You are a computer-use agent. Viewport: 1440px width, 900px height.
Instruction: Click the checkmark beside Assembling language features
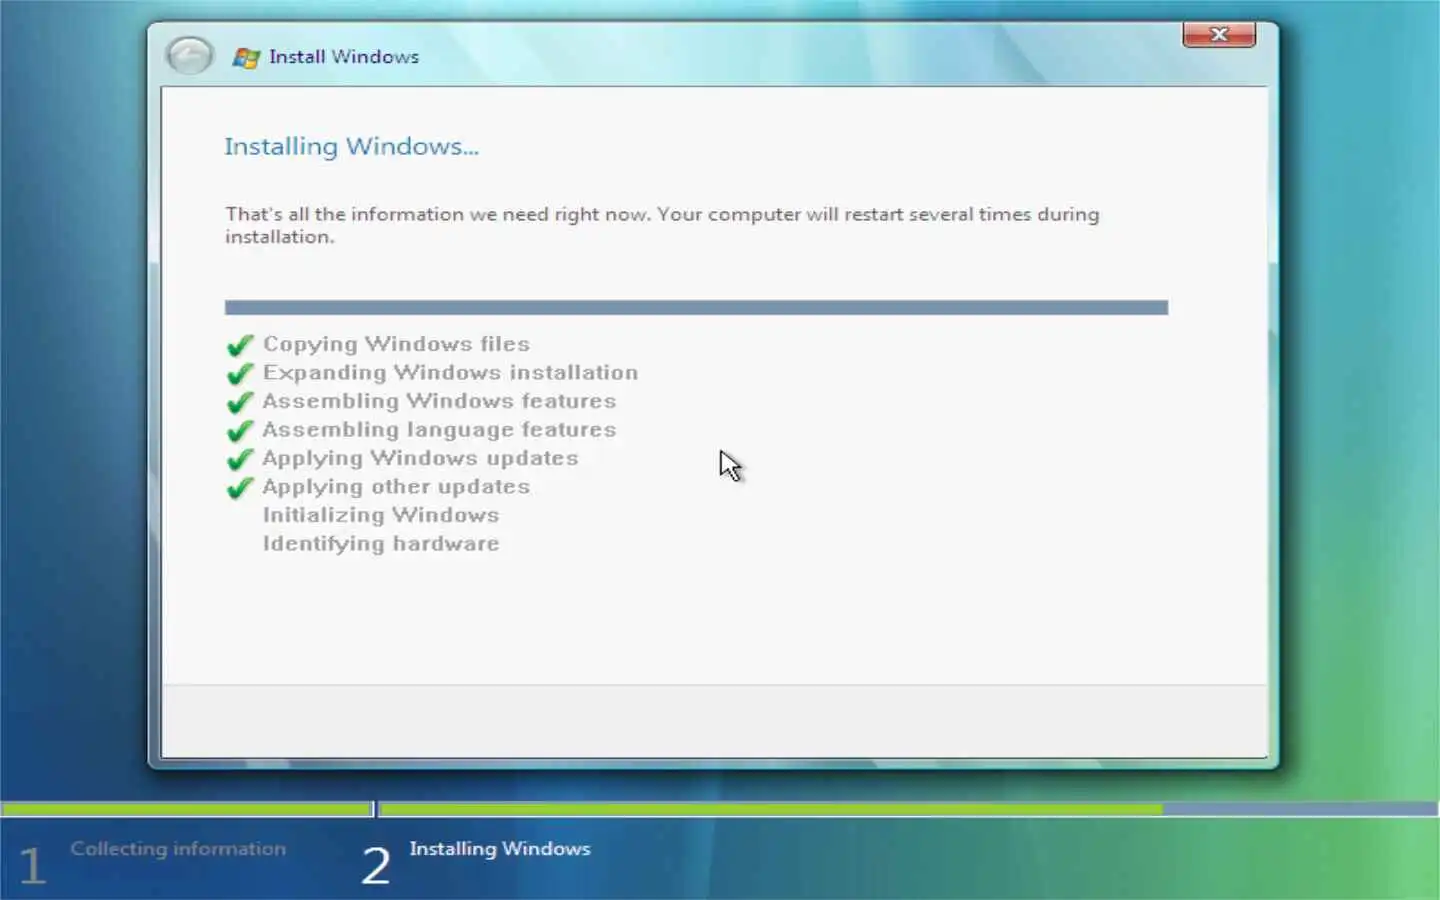click(x=240, y=431)
